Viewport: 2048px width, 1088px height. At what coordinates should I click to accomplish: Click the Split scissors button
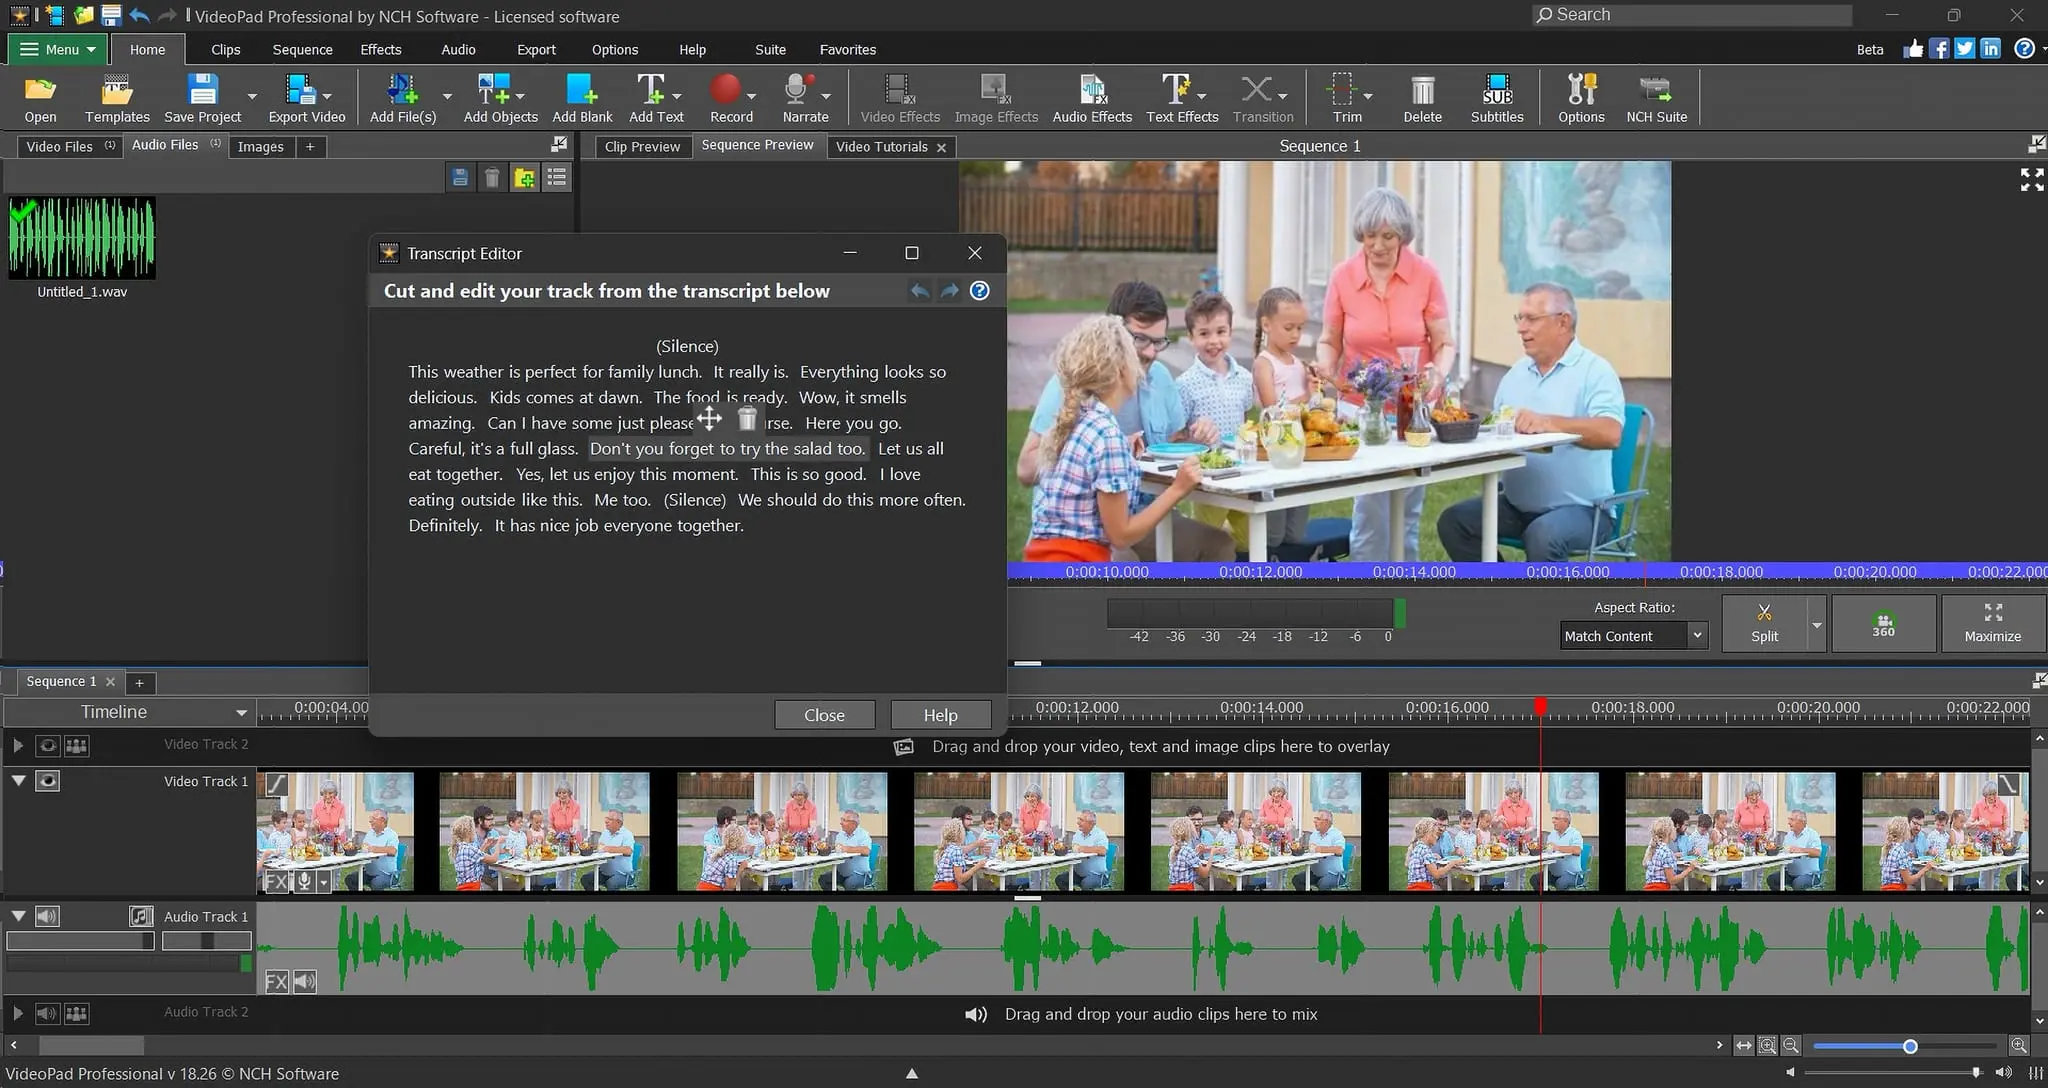pos(1764,622)
